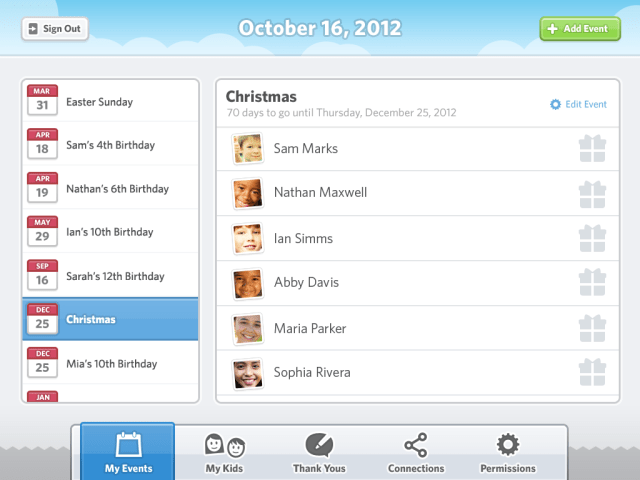Select the gift icon for Ian Simms
This screenshot has height=480, width=640.
(x=592, y=238)
